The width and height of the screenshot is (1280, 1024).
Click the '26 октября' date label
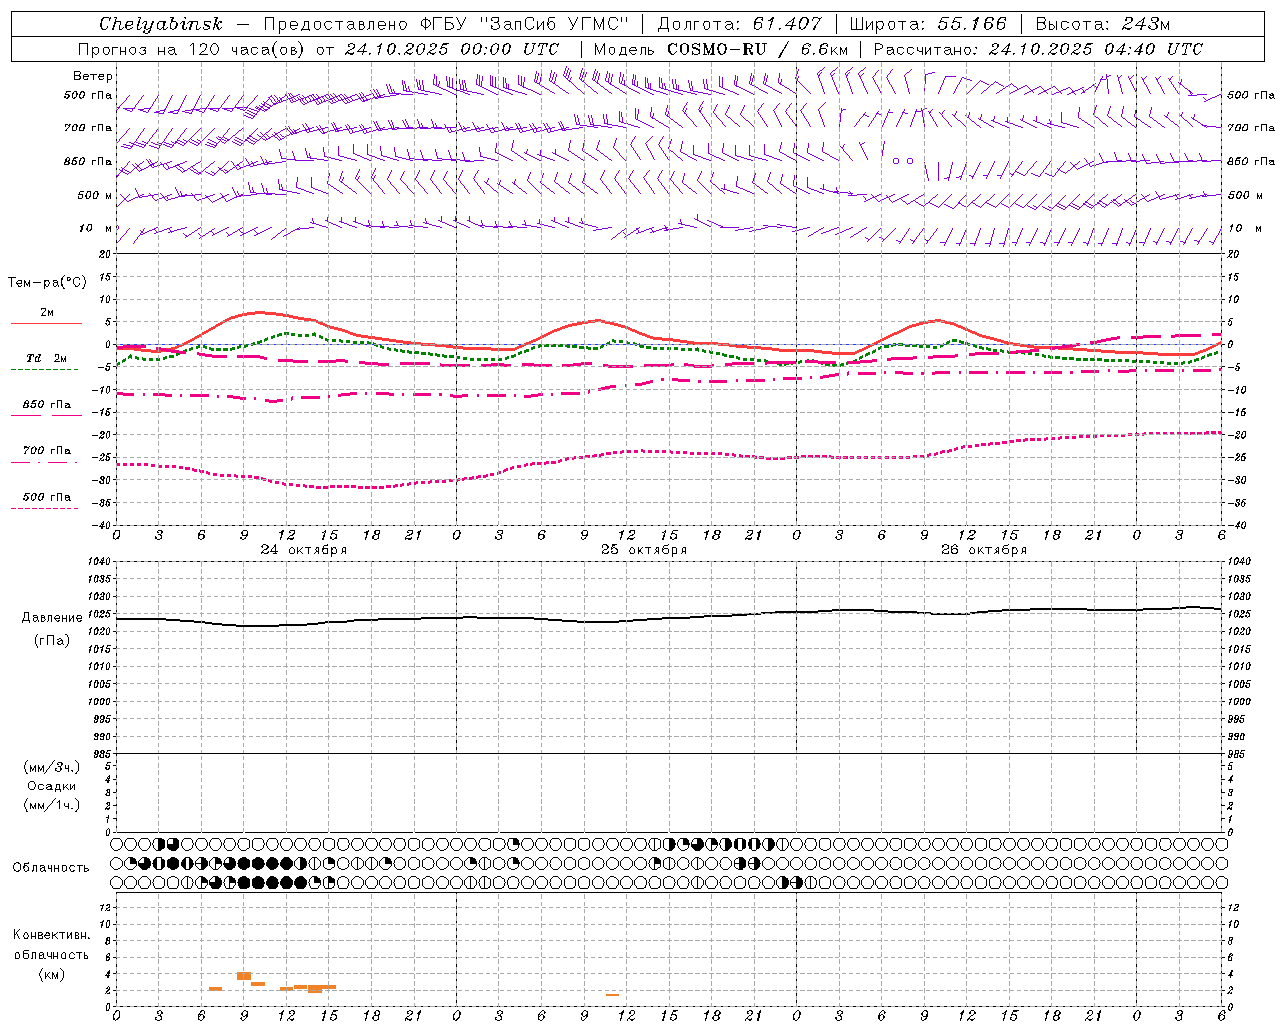click(x=984, y=550)
